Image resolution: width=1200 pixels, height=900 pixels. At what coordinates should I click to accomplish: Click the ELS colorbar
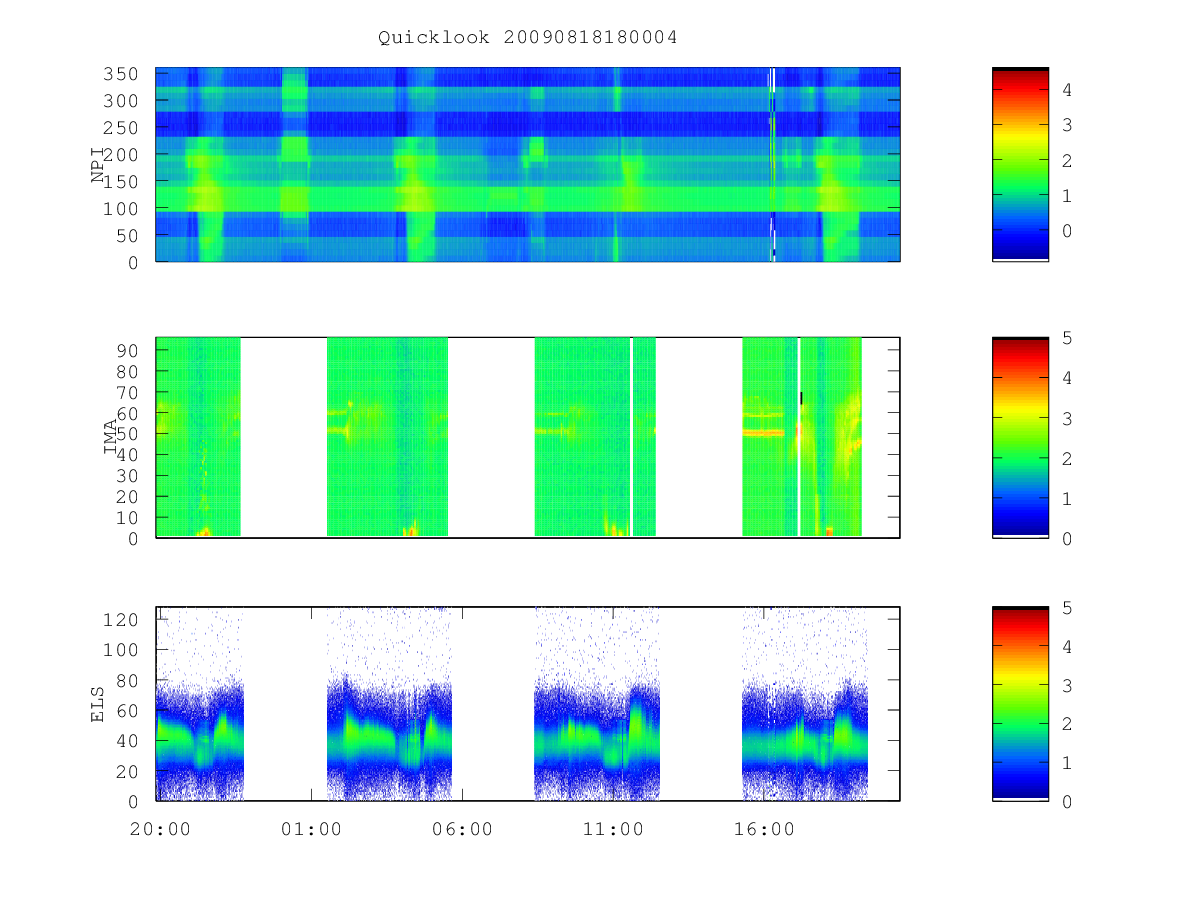click(1020, 704)
